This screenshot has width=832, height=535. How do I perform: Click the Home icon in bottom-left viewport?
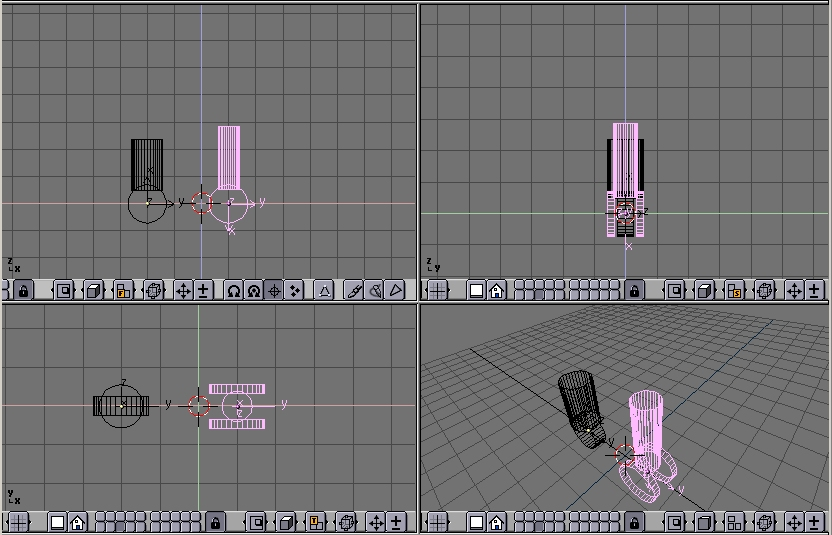tap(77, 522)
